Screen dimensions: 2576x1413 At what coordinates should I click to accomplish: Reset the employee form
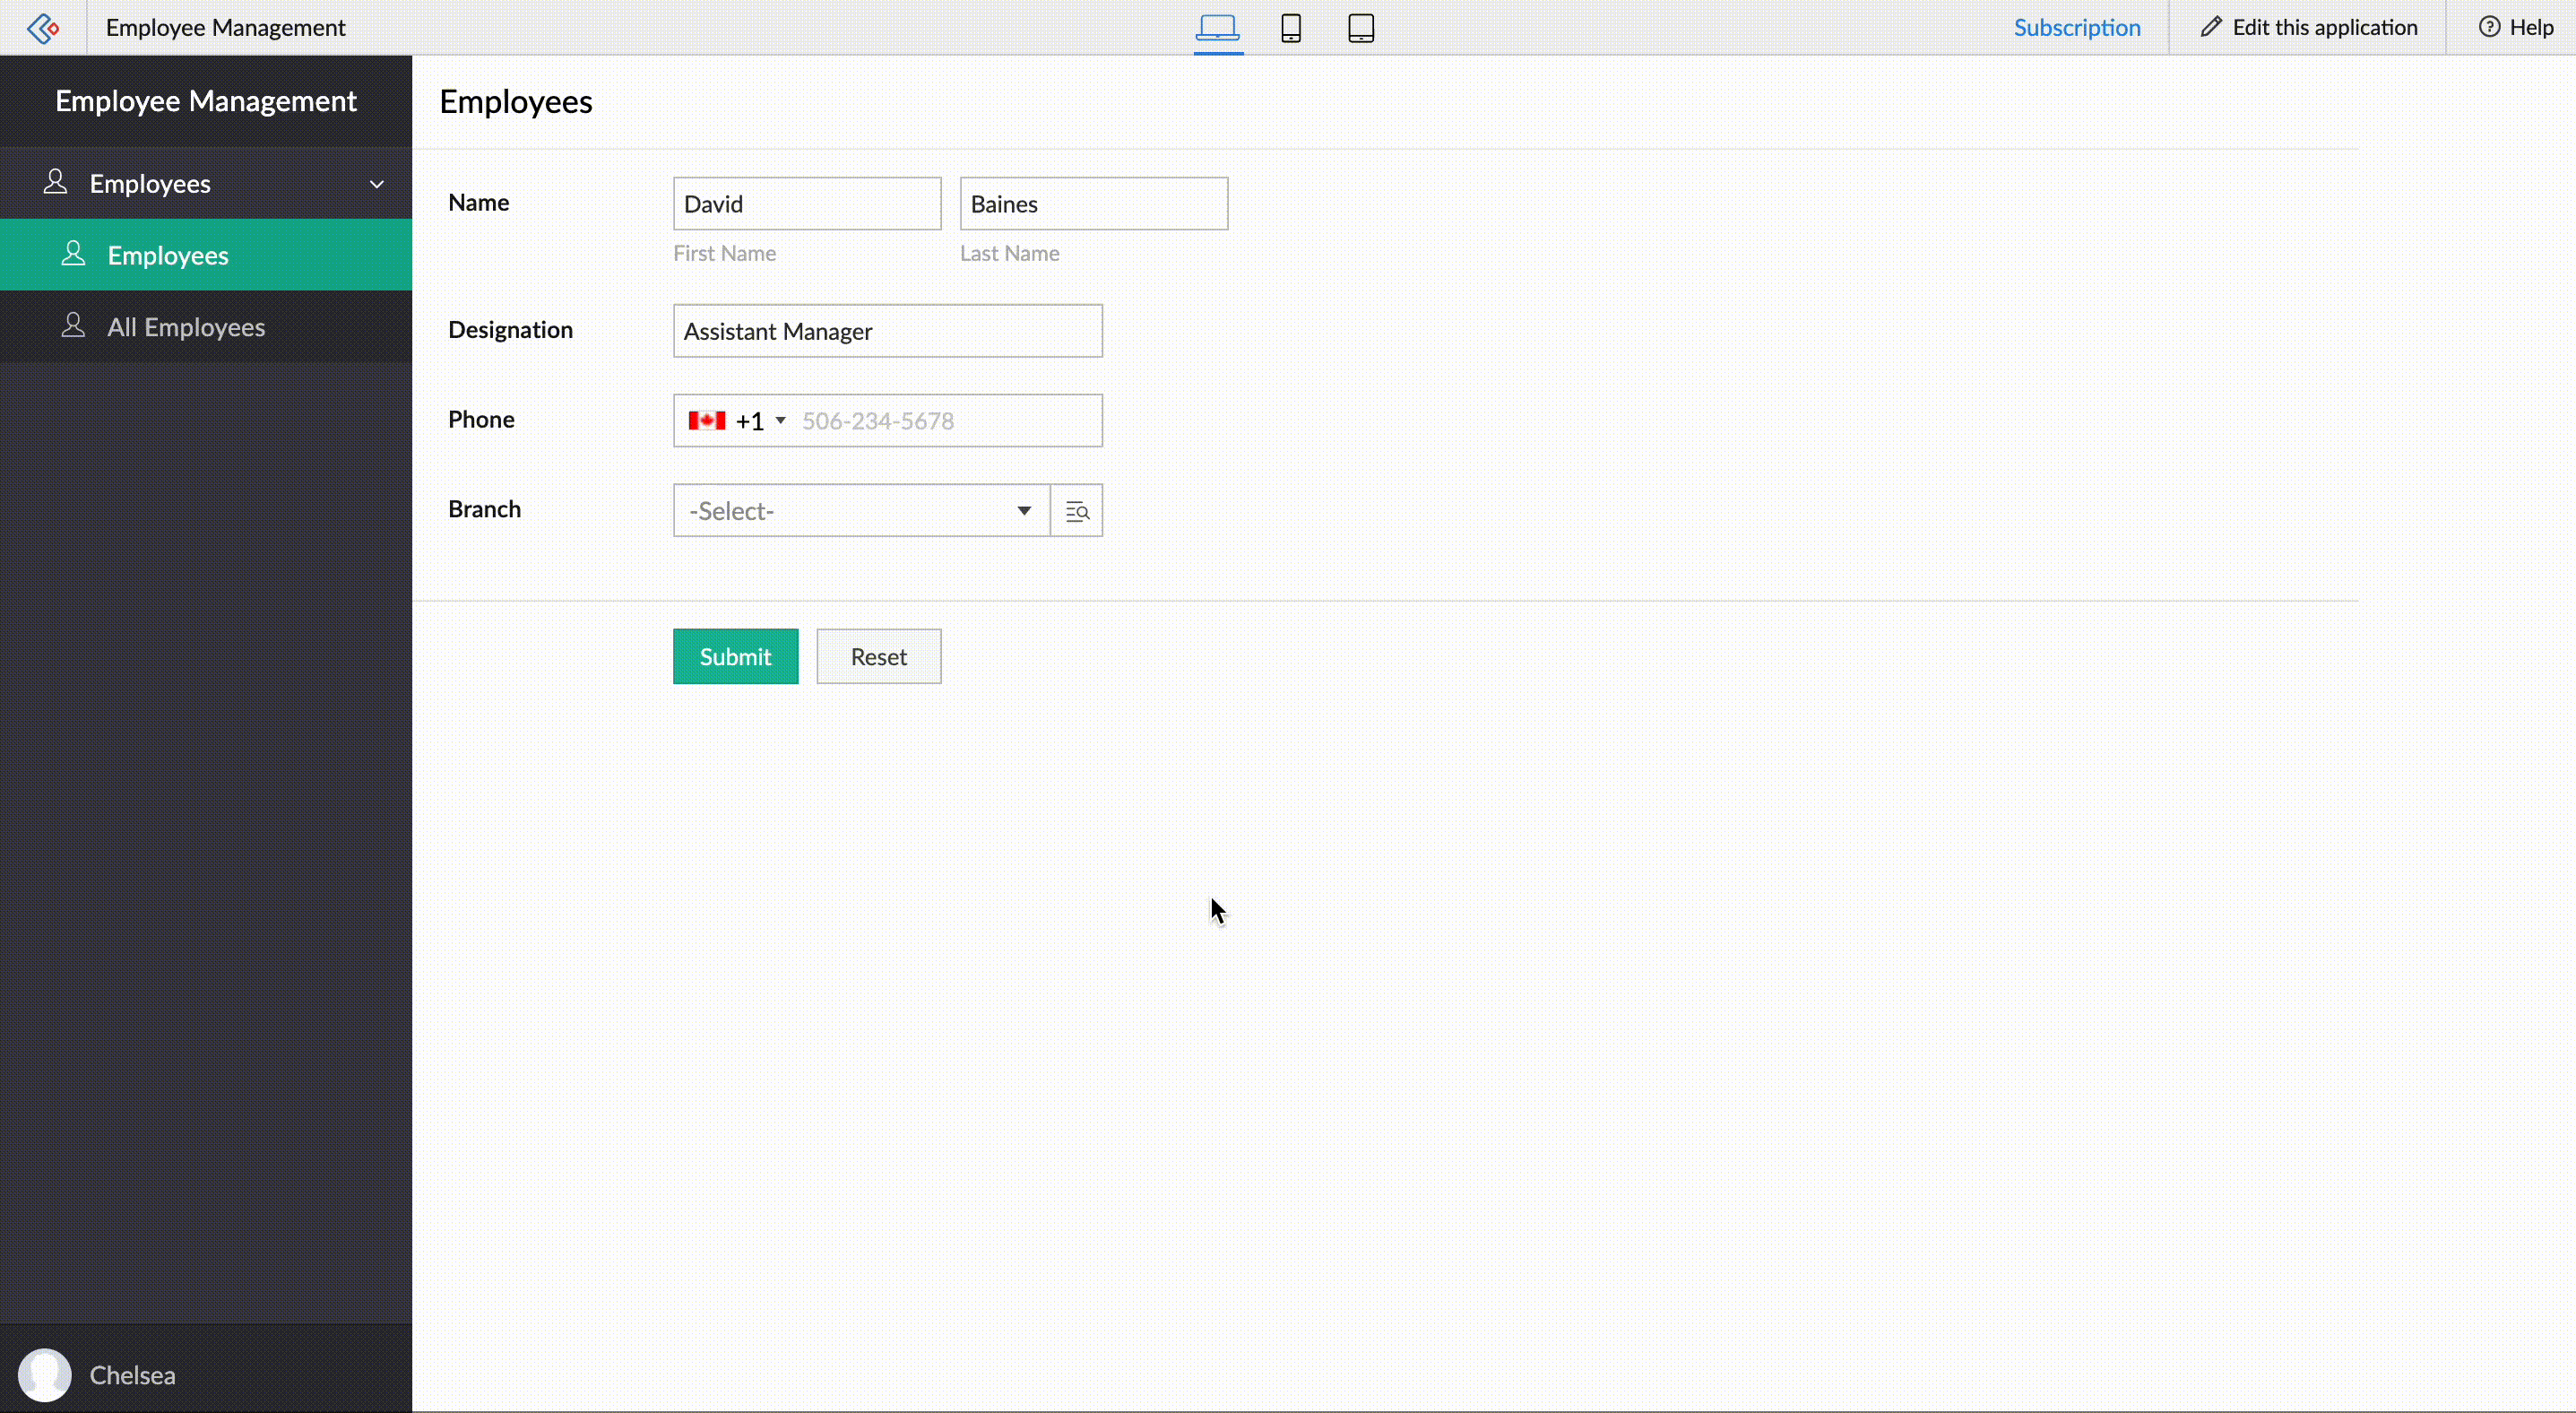[x=878, y=656]
